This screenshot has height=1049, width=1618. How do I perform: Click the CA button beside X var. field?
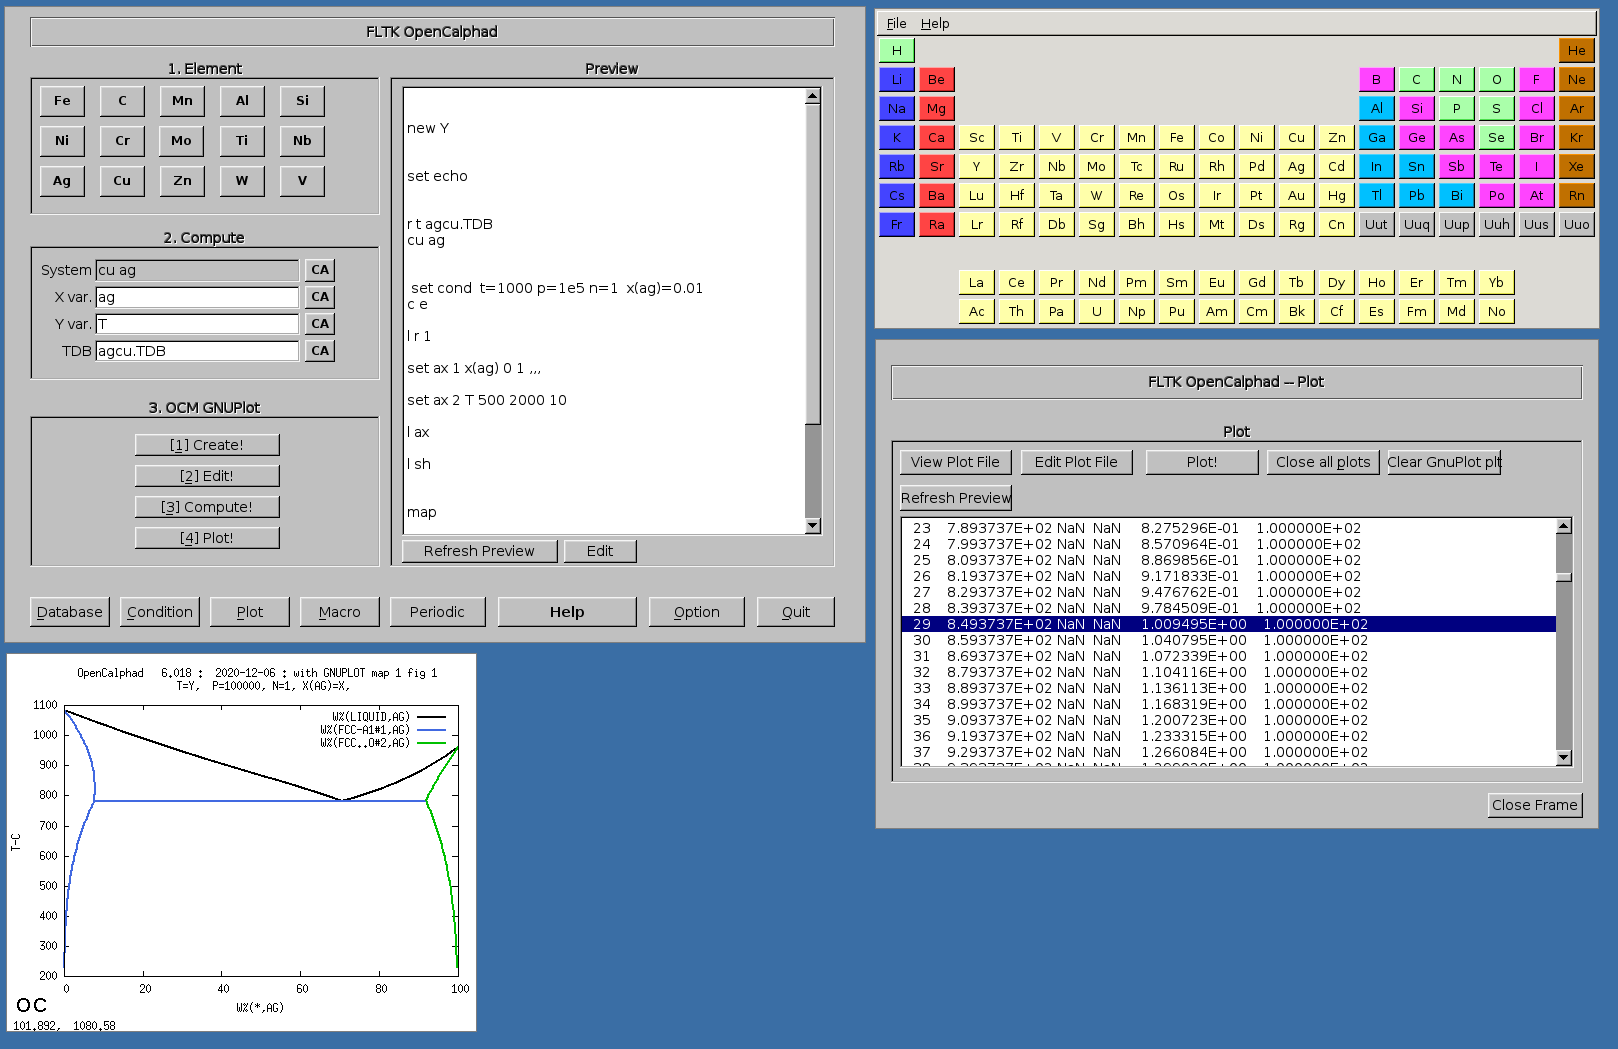click(x=320, y=297)
